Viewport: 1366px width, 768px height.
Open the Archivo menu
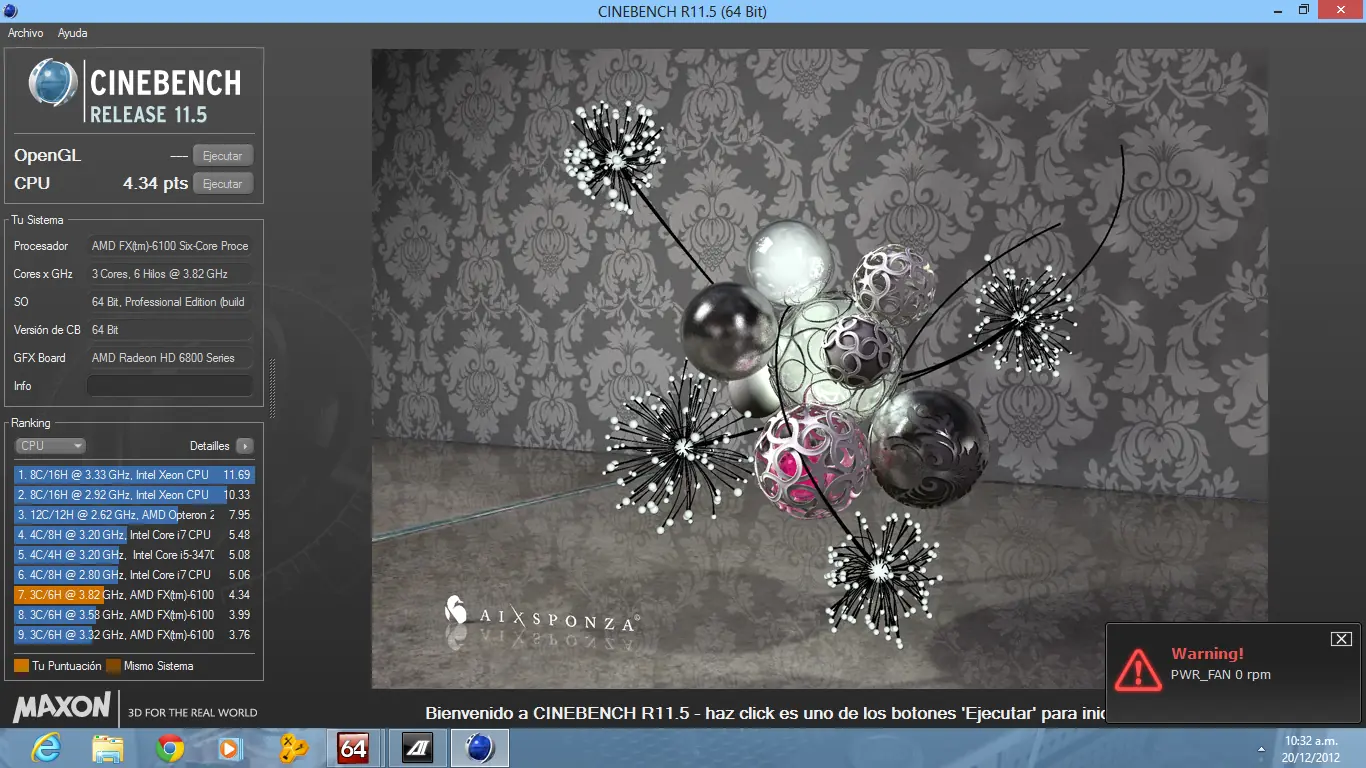coord(25,33)
